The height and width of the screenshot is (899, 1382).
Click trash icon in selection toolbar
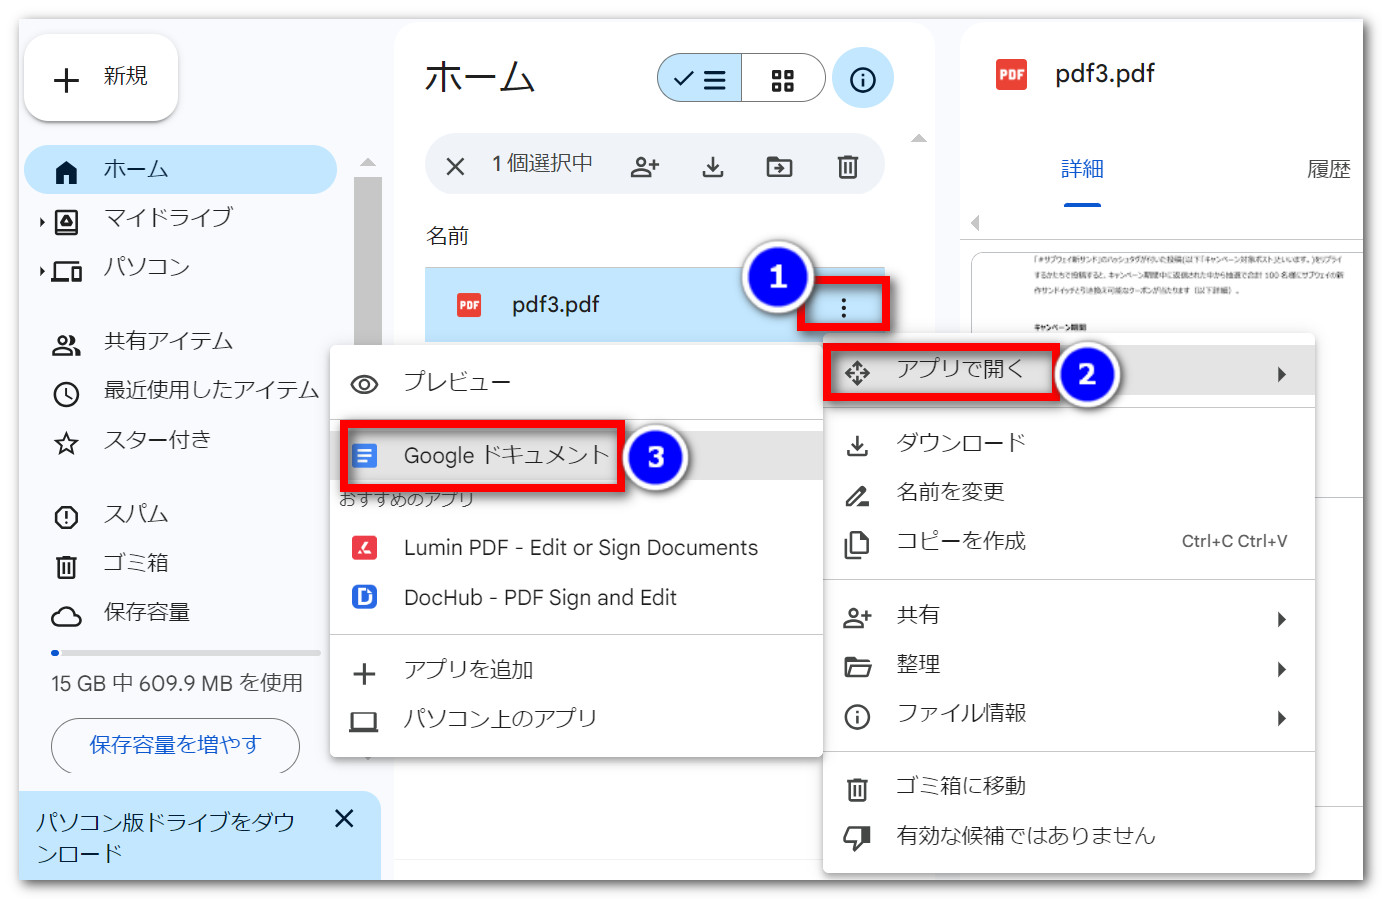point(847,166)
